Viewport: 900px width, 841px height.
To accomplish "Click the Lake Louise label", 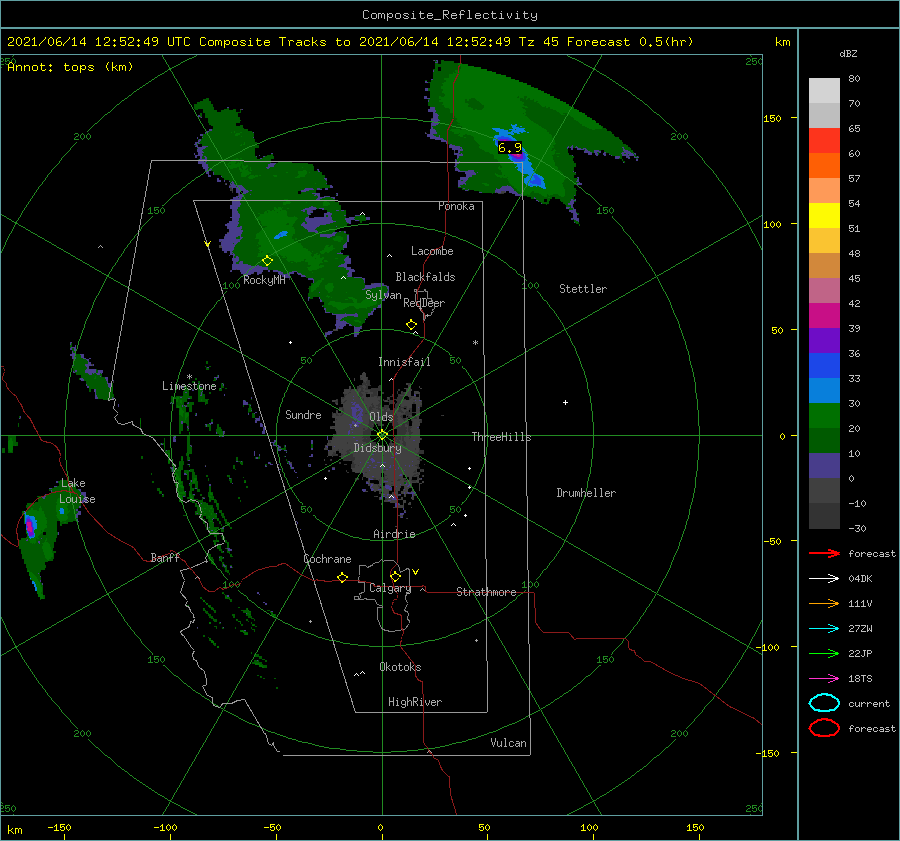I will (x=77, y=491).
